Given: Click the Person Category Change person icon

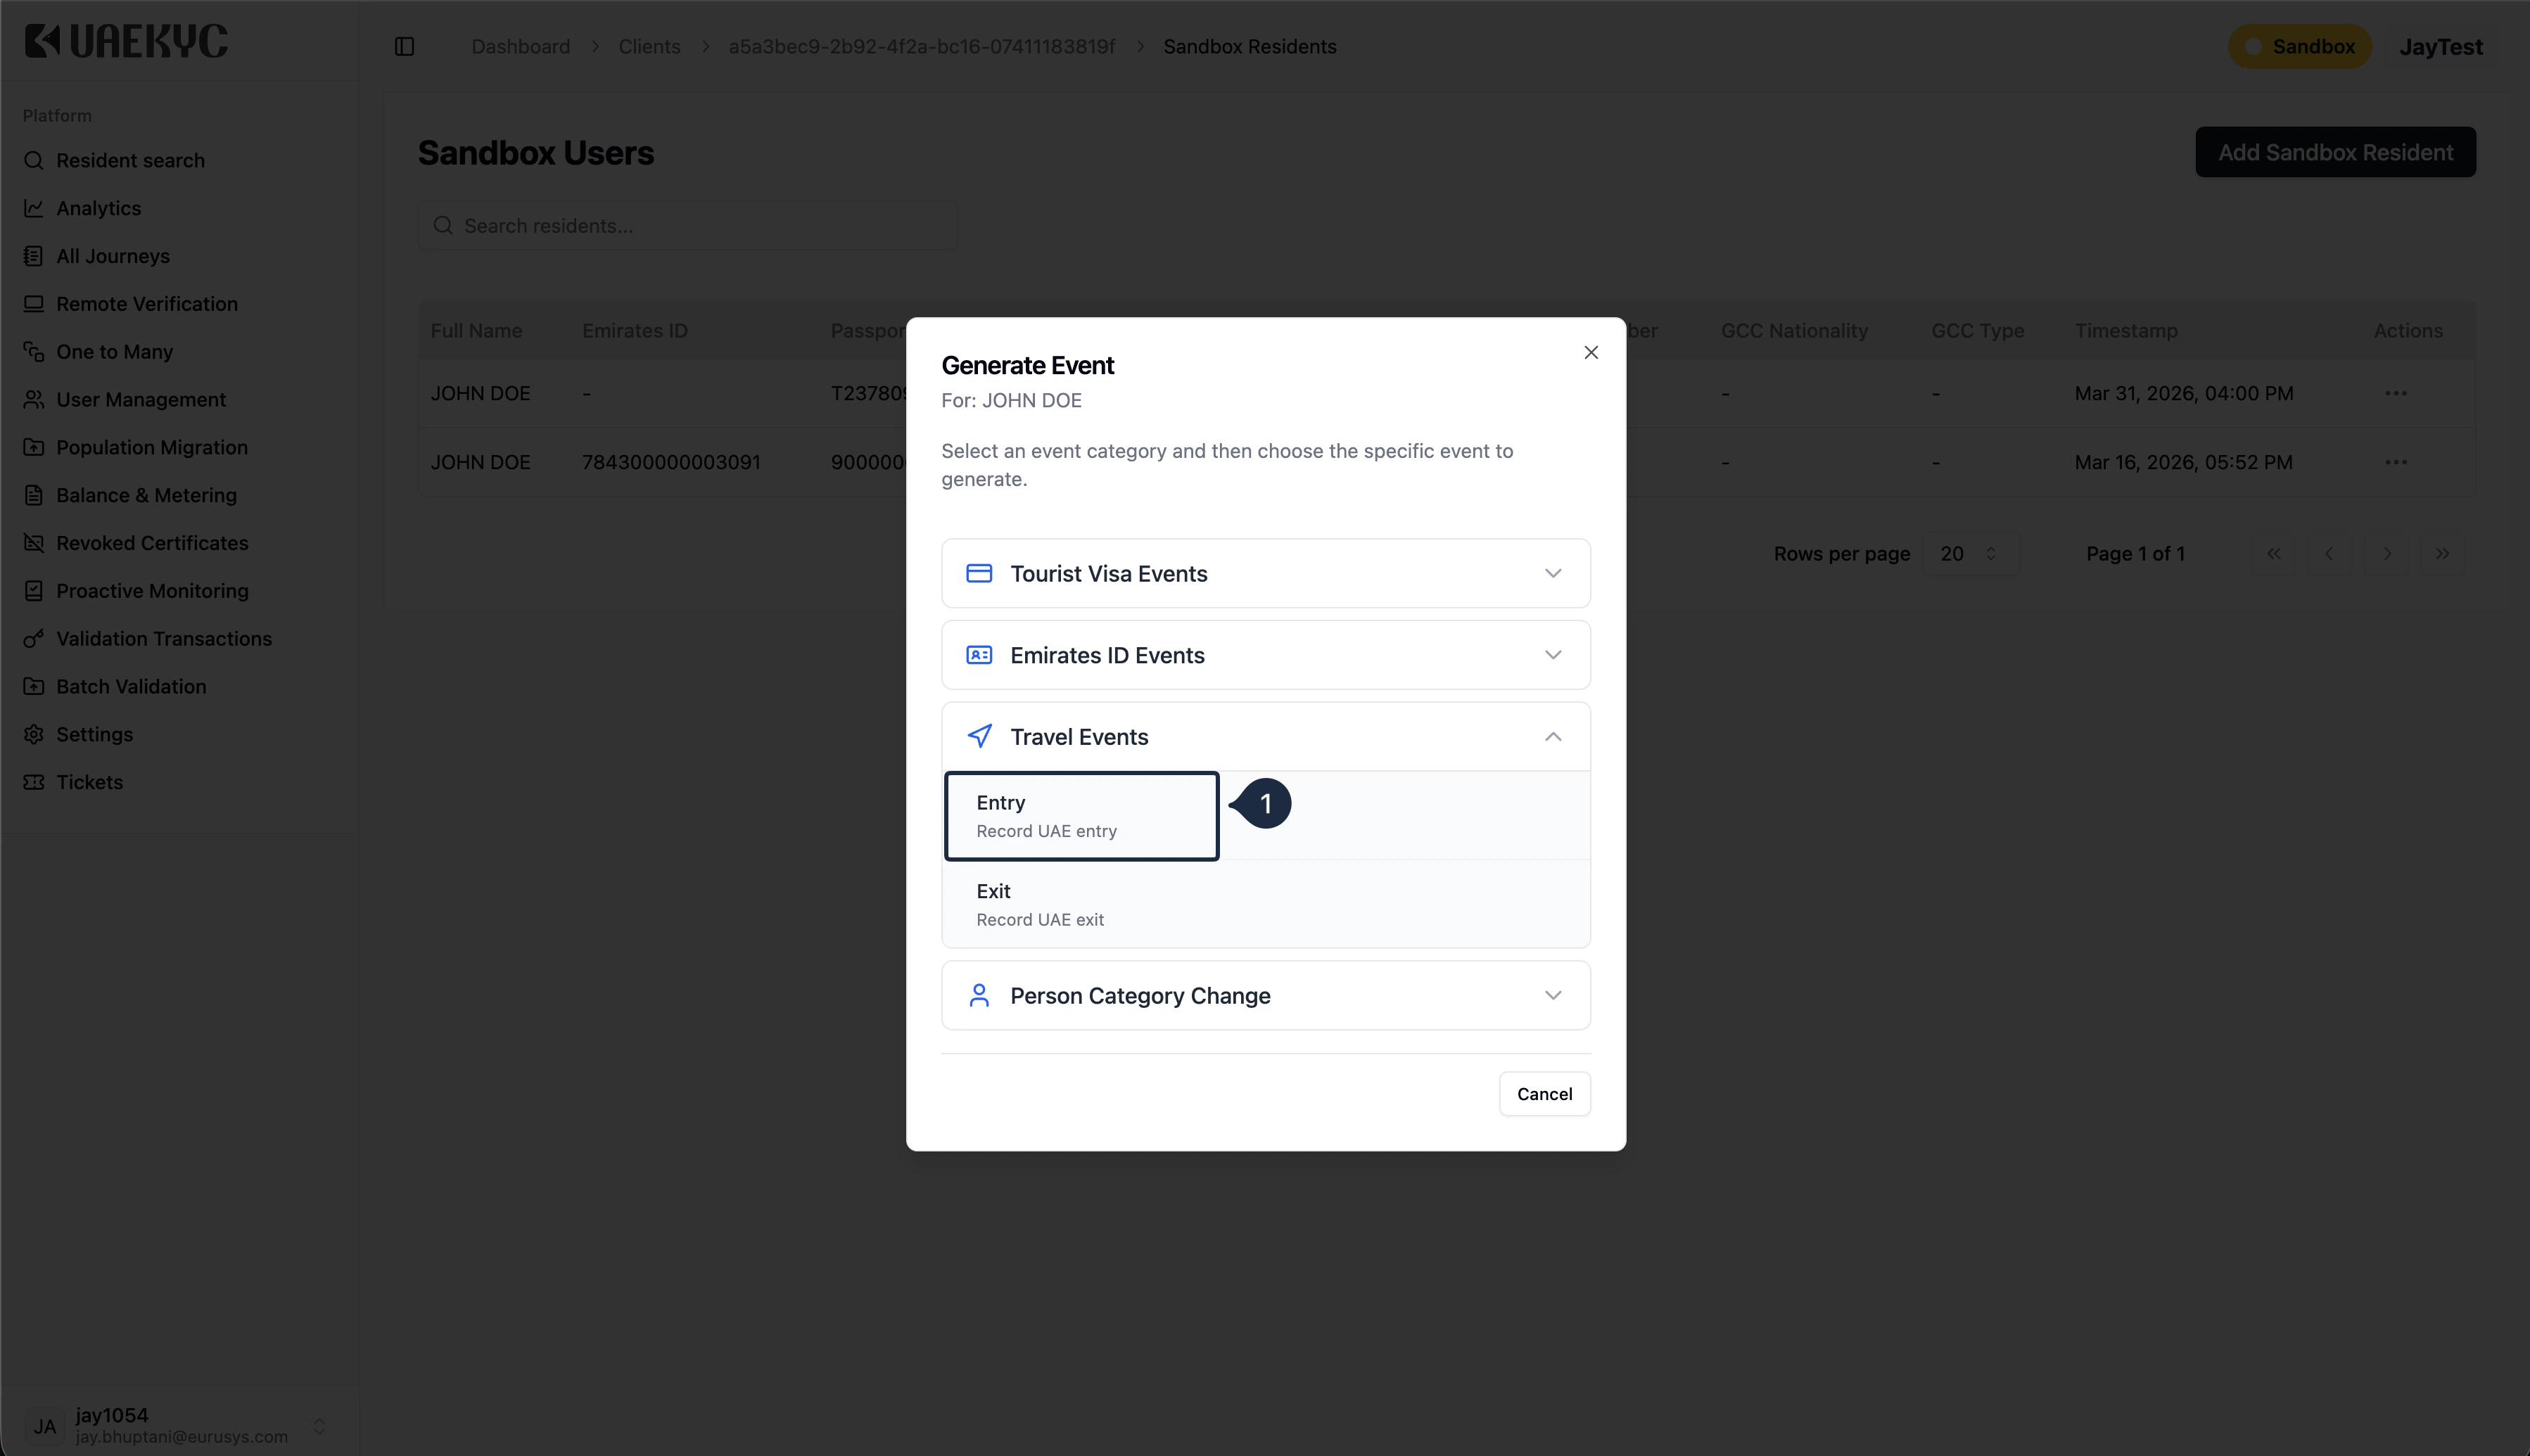Looking at the screenshot, I should click(979, 995).
